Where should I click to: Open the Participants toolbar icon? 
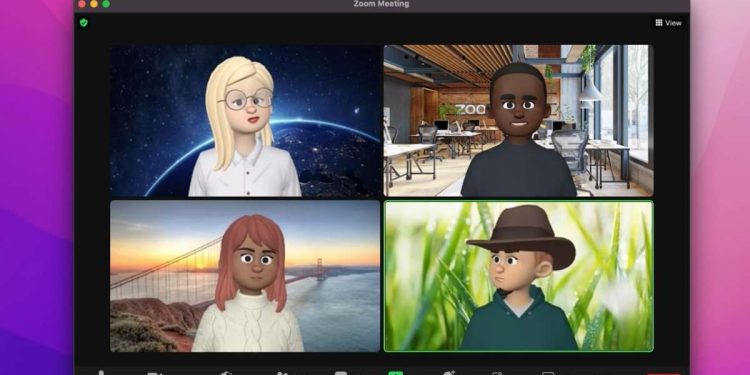(285, 373)
